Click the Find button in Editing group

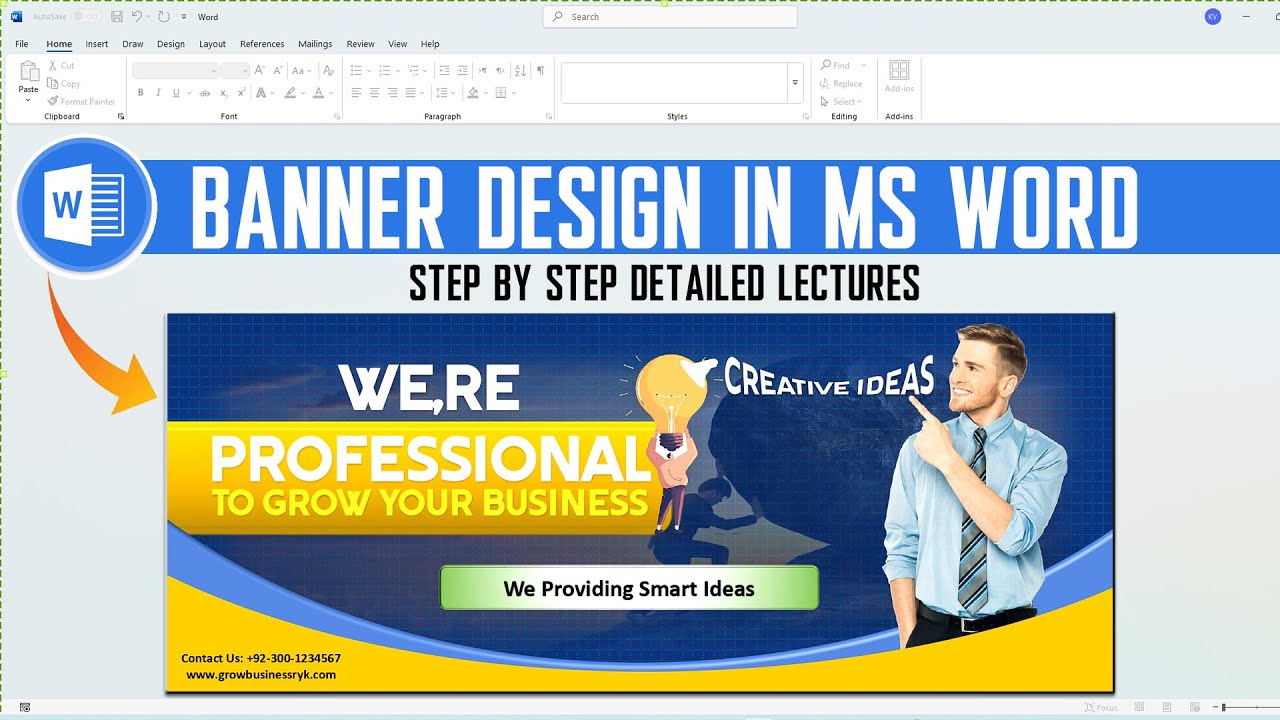(x=835, y=66)
